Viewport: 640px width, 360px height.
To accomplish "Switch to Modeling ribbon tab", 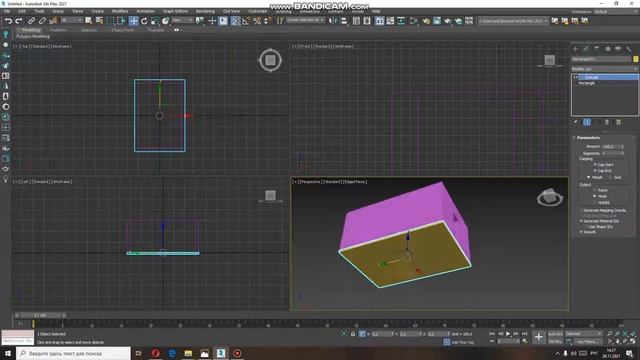I will click(x=31, y=30).
